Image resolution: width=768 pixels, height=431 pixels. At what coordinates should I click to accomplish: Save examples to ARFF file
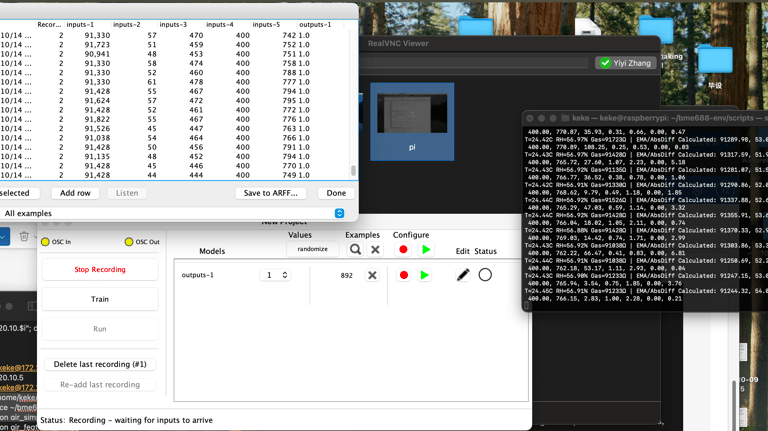point(270,193)
